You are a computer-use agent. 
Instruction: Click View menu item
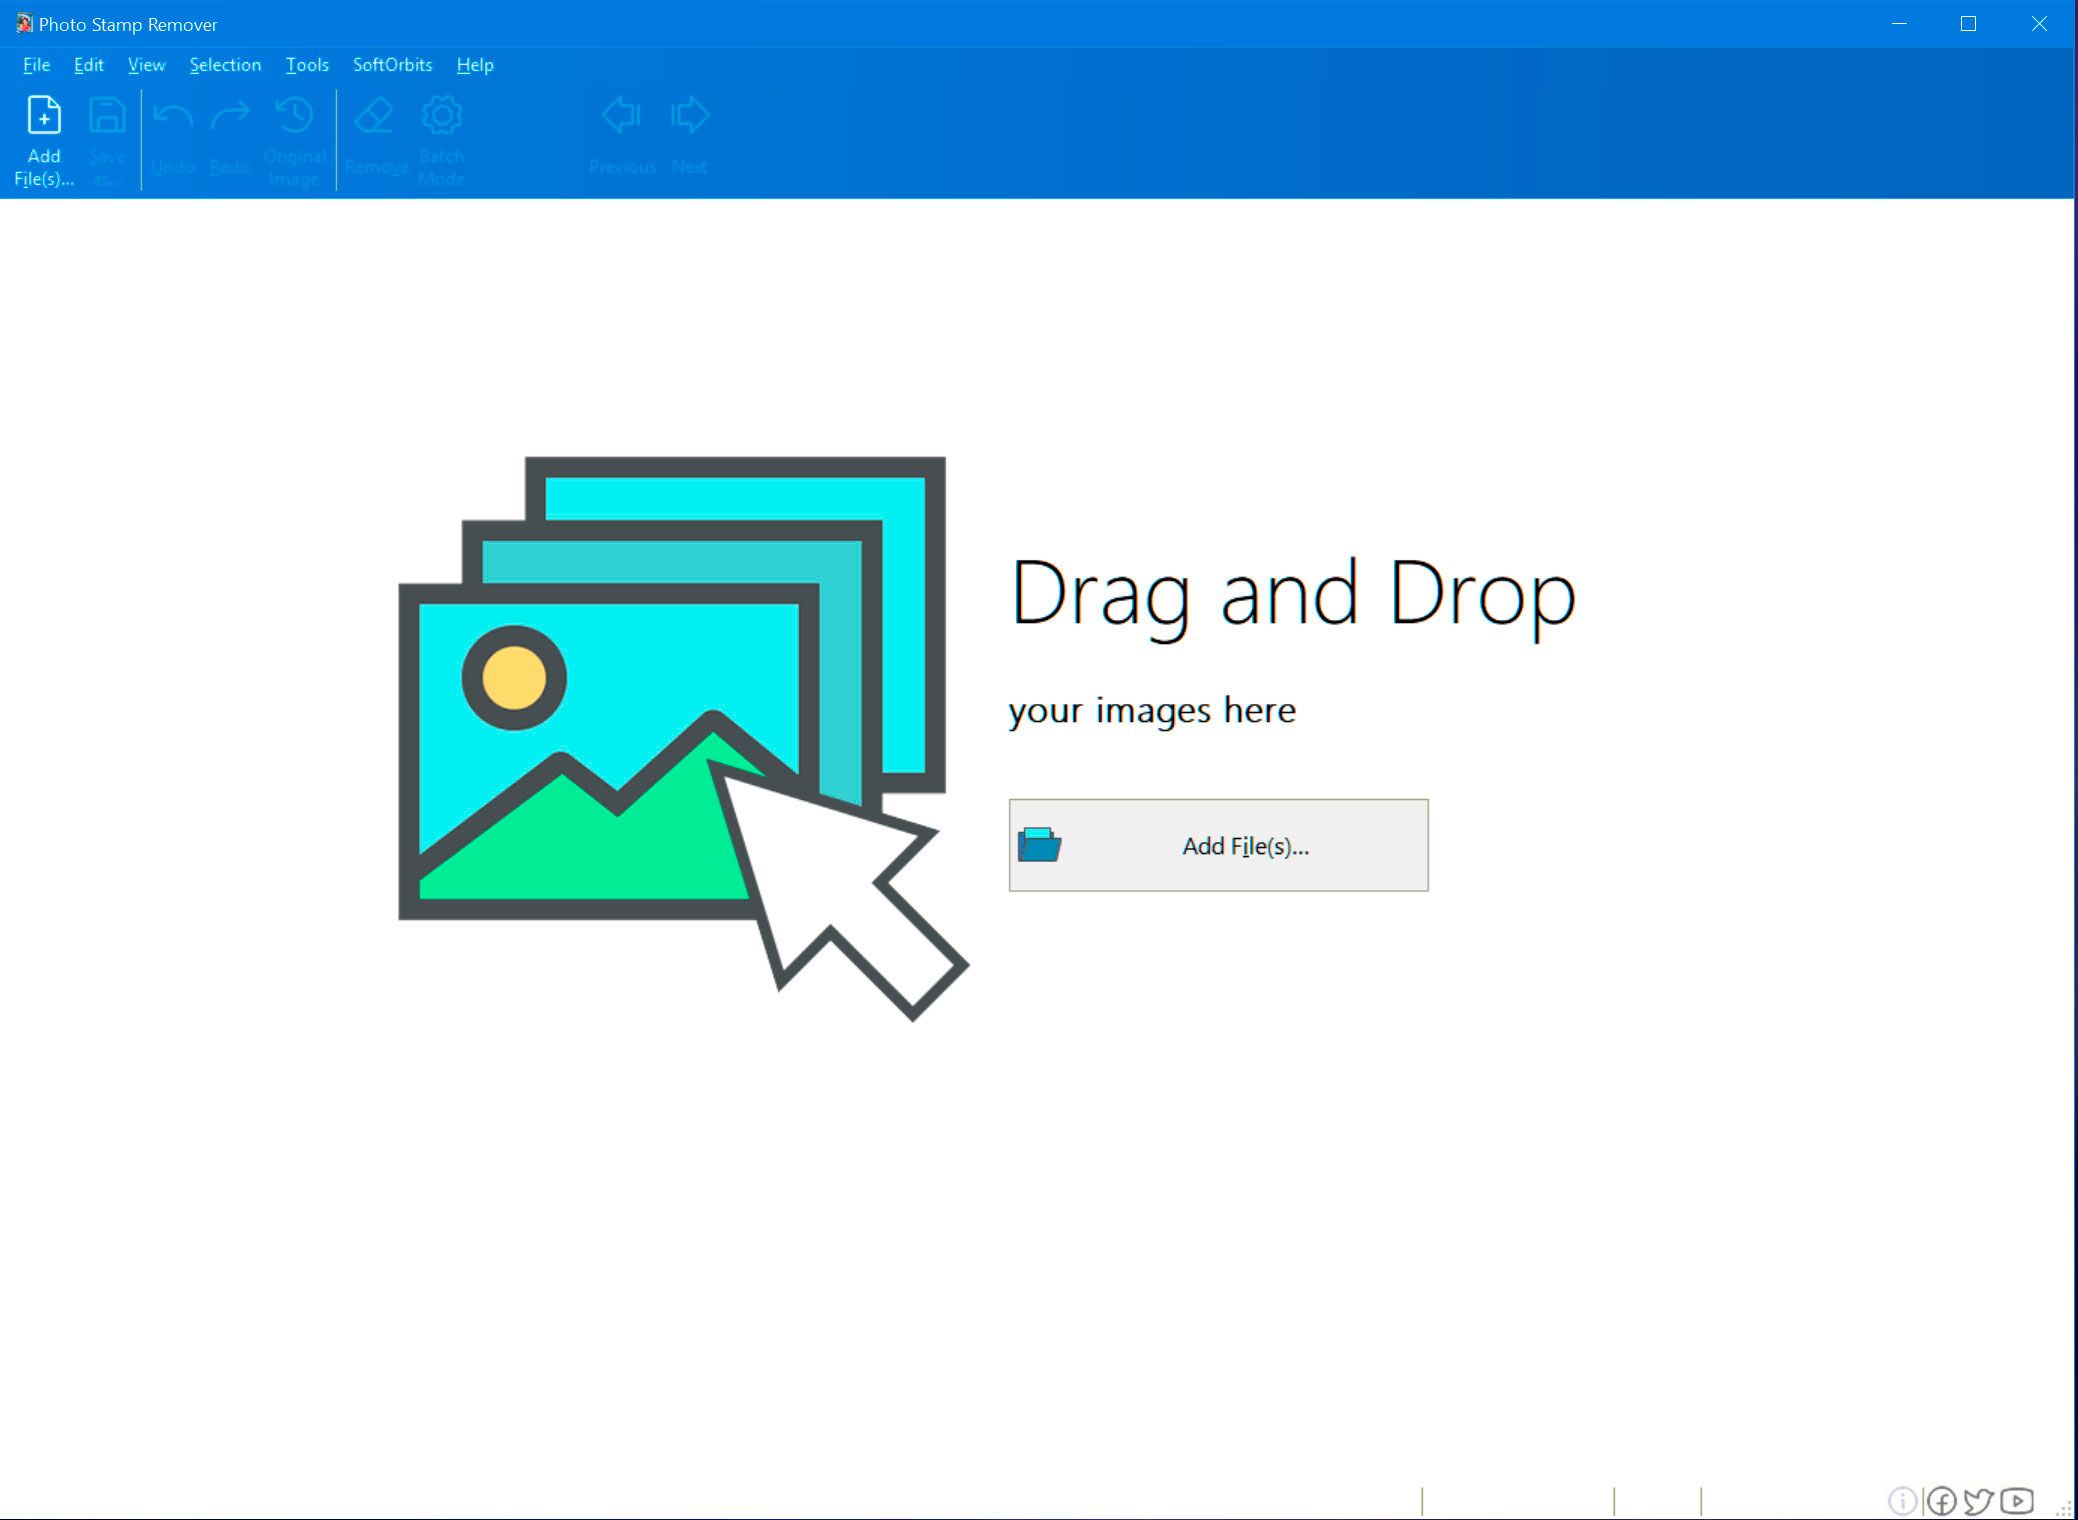click(x=145, y=65)
